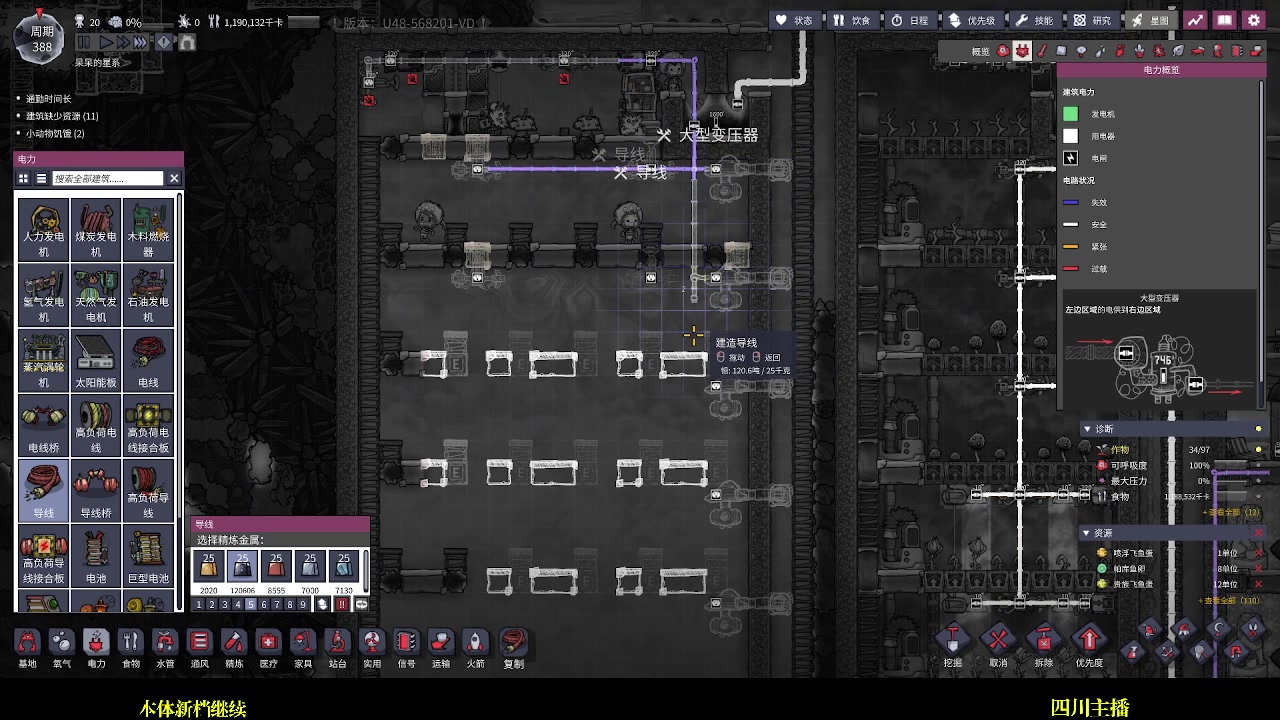The height and width of the screenshot is (720, 1280).
Task: Activate the 优先度 priority tool
Action: coord(1089,645)
